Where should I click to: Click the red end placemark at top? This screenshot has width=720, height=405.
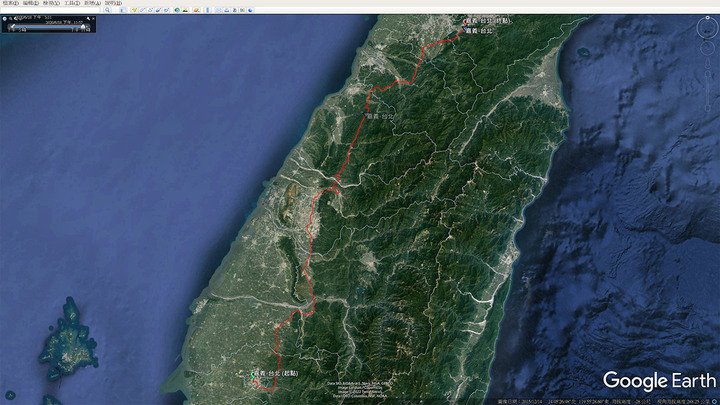(x=464, y=21)
